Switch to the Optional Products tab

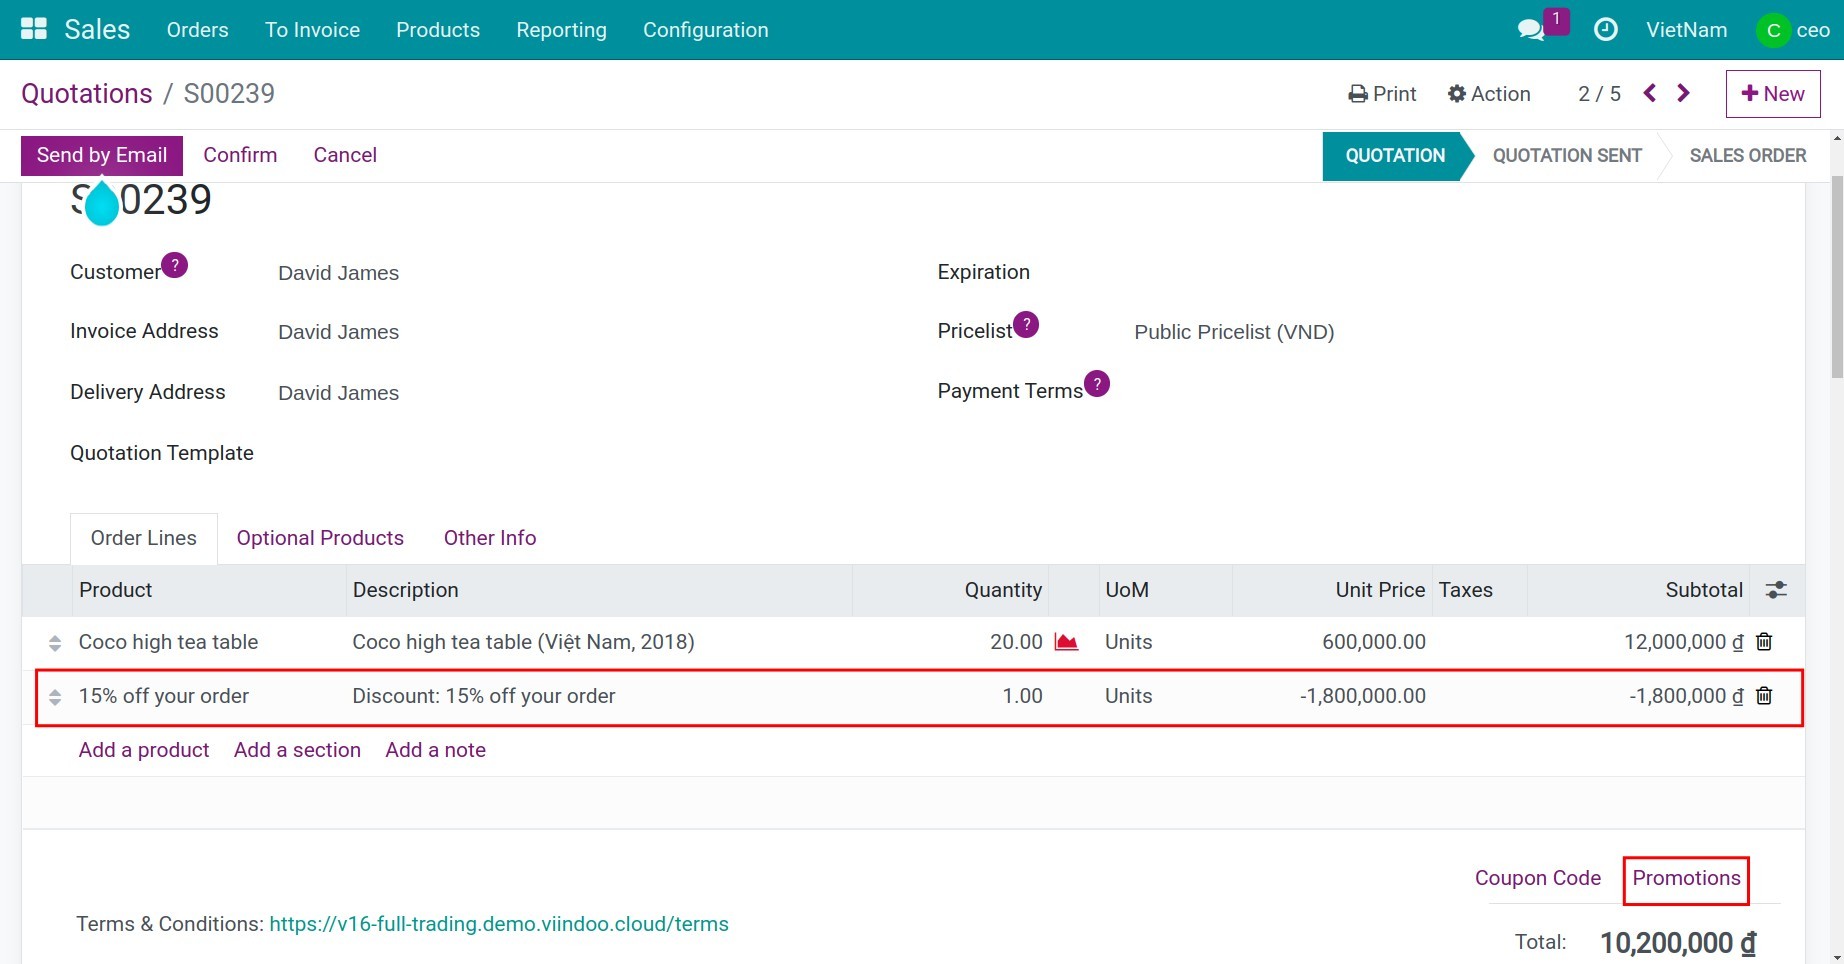click(x=320, y=538)
